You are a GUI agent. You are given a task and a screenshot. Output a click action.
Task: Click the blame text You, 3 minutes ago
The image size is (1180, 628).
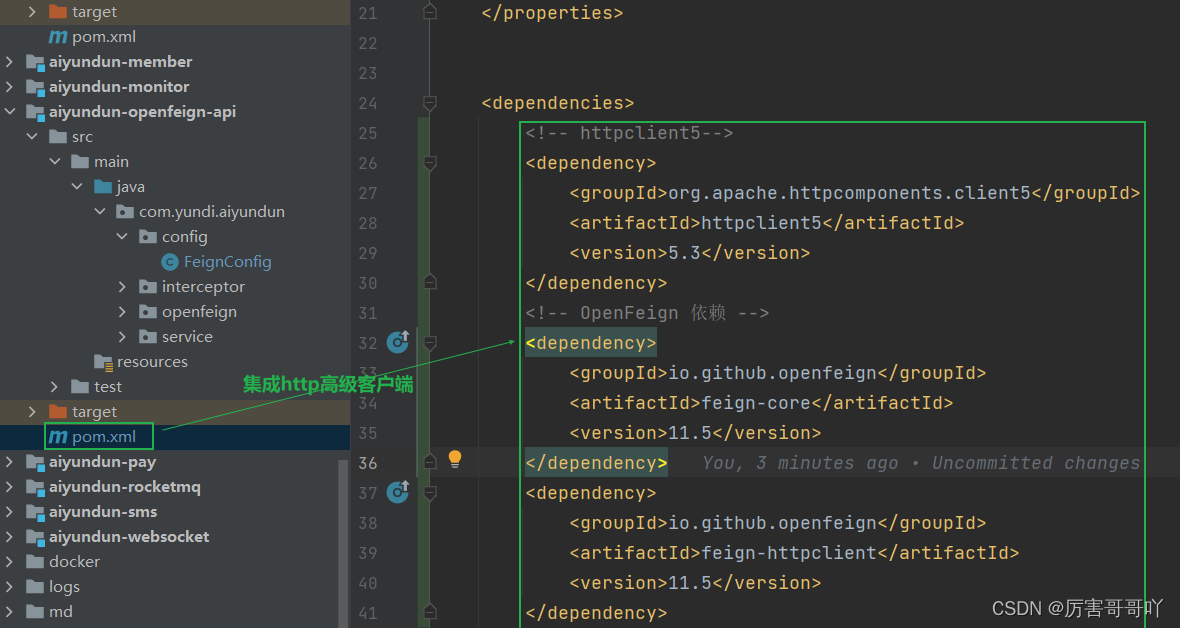point(794,462)
